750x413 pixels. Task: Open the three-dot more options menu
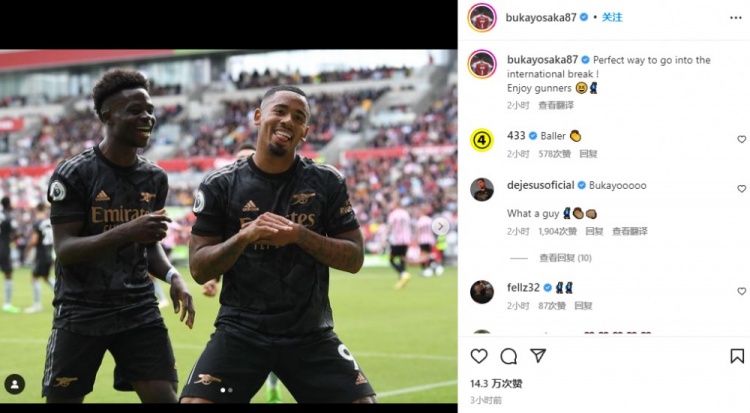click(x=736, y=18)
